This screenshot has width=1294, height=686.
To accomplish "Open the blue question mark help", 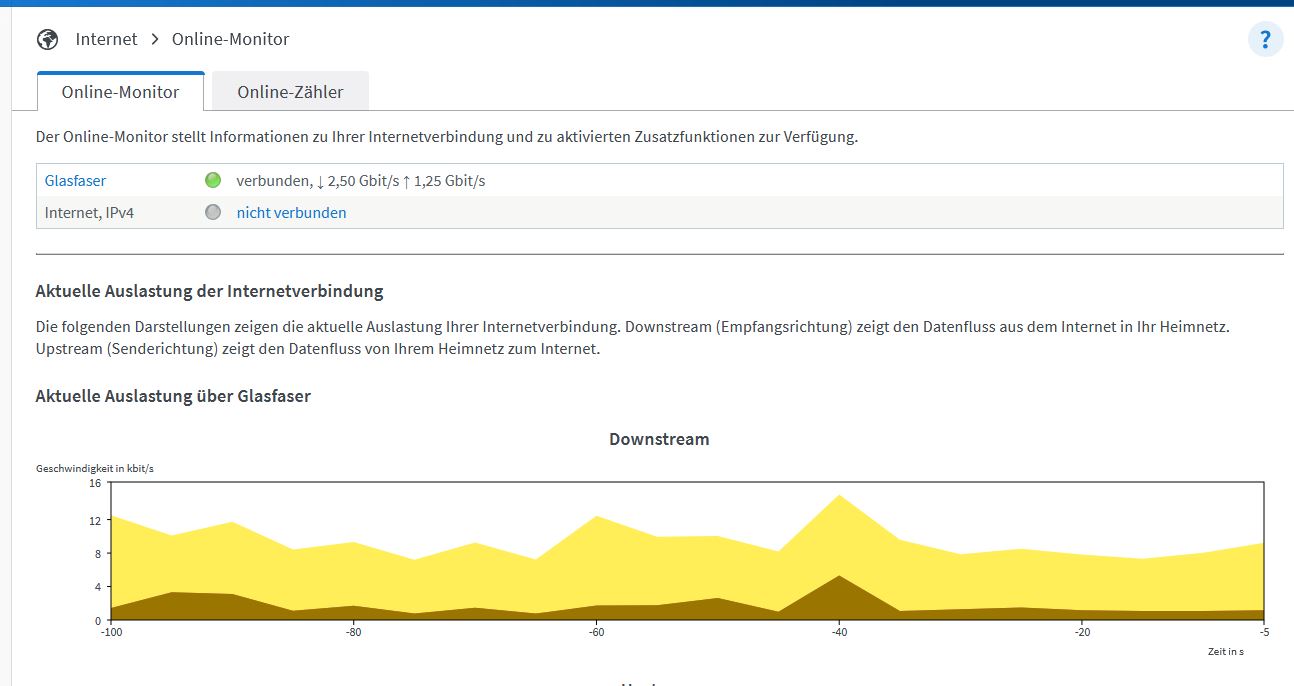I will pyautogui.click(x=1265, y=40).
